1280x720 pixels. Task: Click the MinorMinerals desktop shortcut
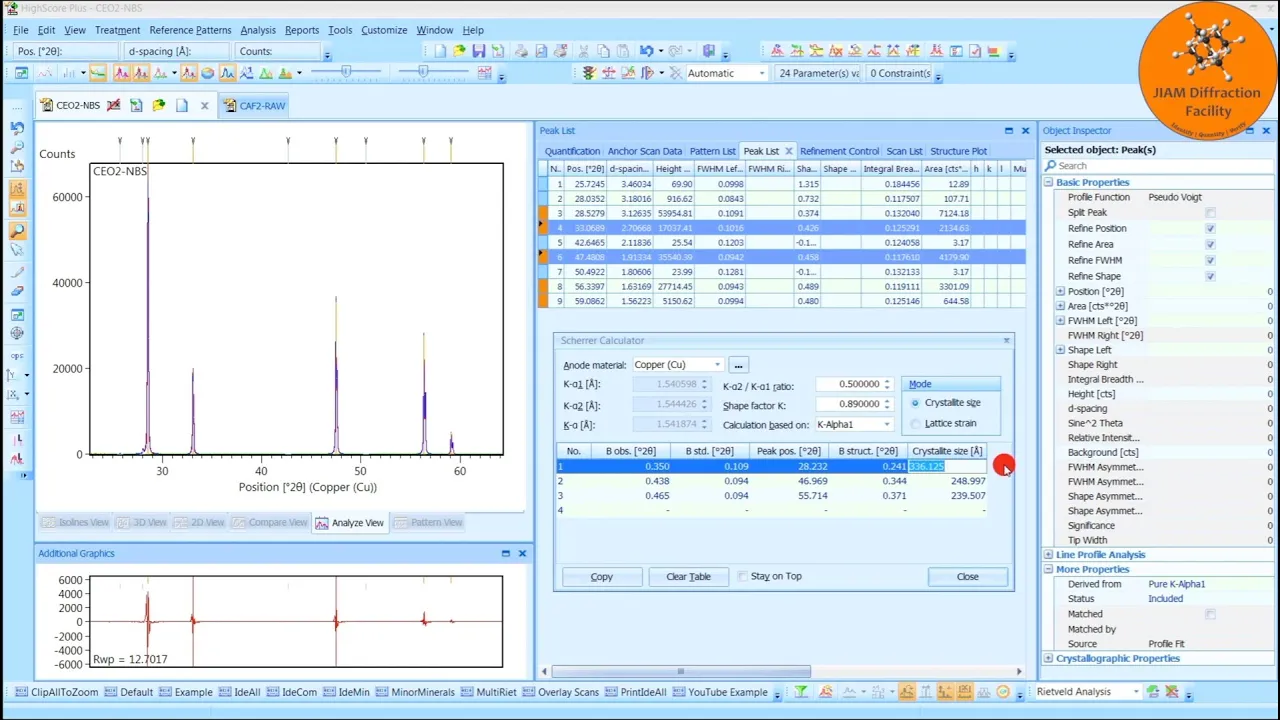[x=414, y=692]
